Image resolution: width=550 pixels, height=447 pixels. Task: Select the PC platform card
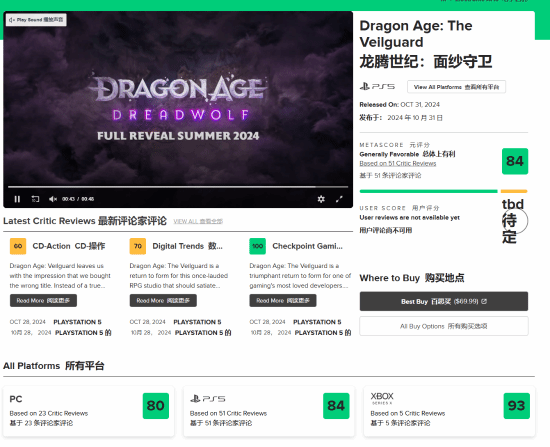pyautogui.click(x=88, y=411)
